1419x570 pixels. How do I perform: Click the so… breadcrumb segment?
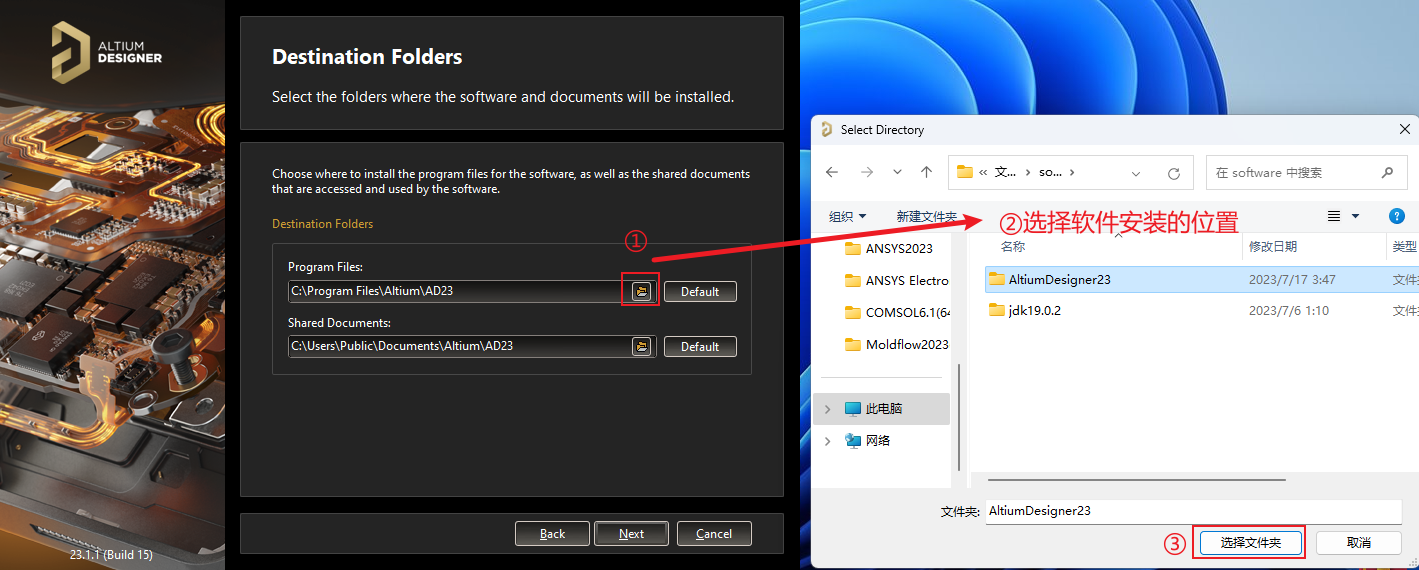[x=1050, y=172]
